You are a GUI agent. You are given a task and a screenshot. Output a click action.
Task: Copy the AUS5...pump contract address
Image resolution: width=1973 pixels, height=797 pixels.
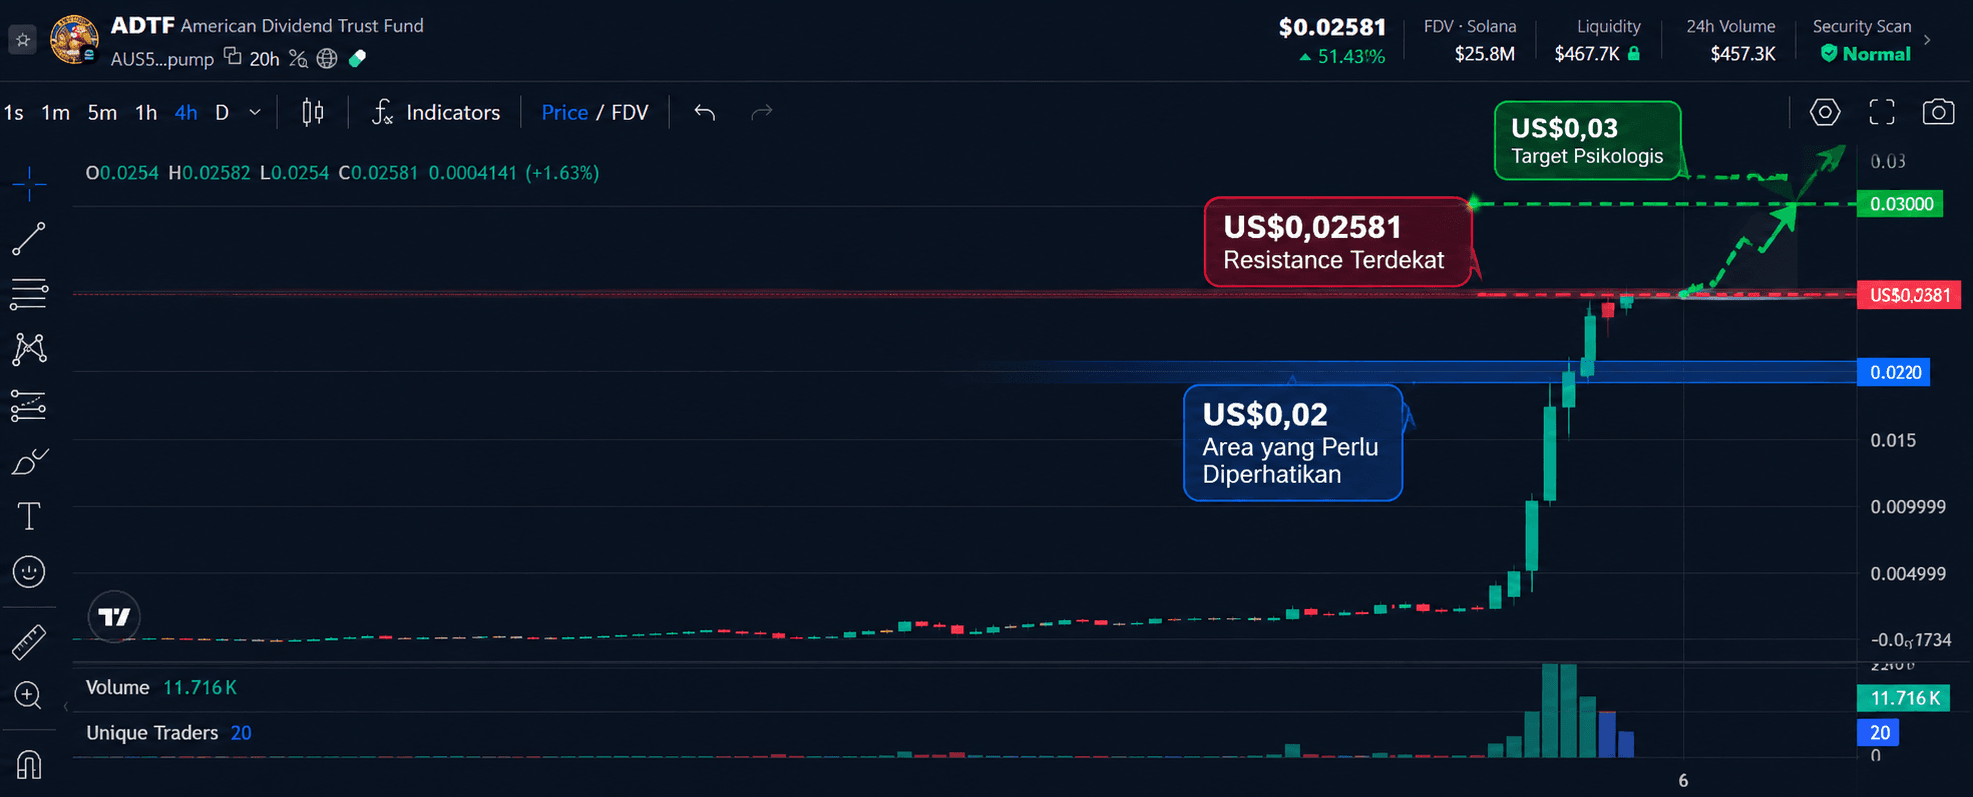click(232, 57)
